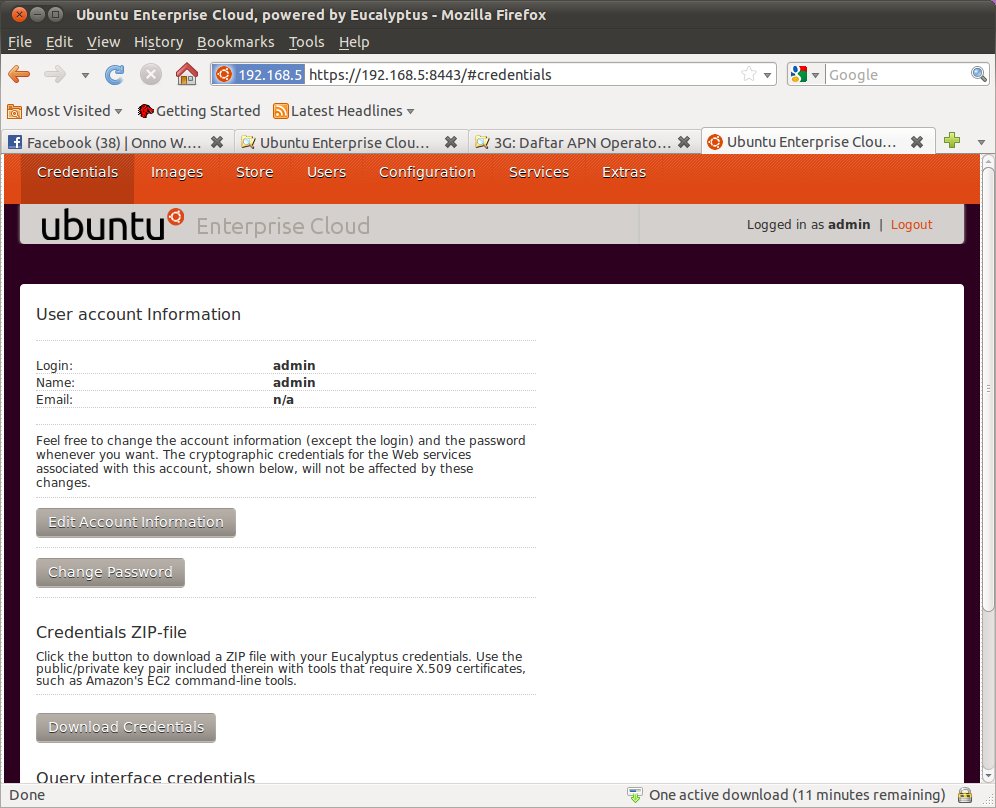The width and height of the screenshot is (996, 808).
Task: Switch to the Facebook (38) tab
Action: pos(114,142)
